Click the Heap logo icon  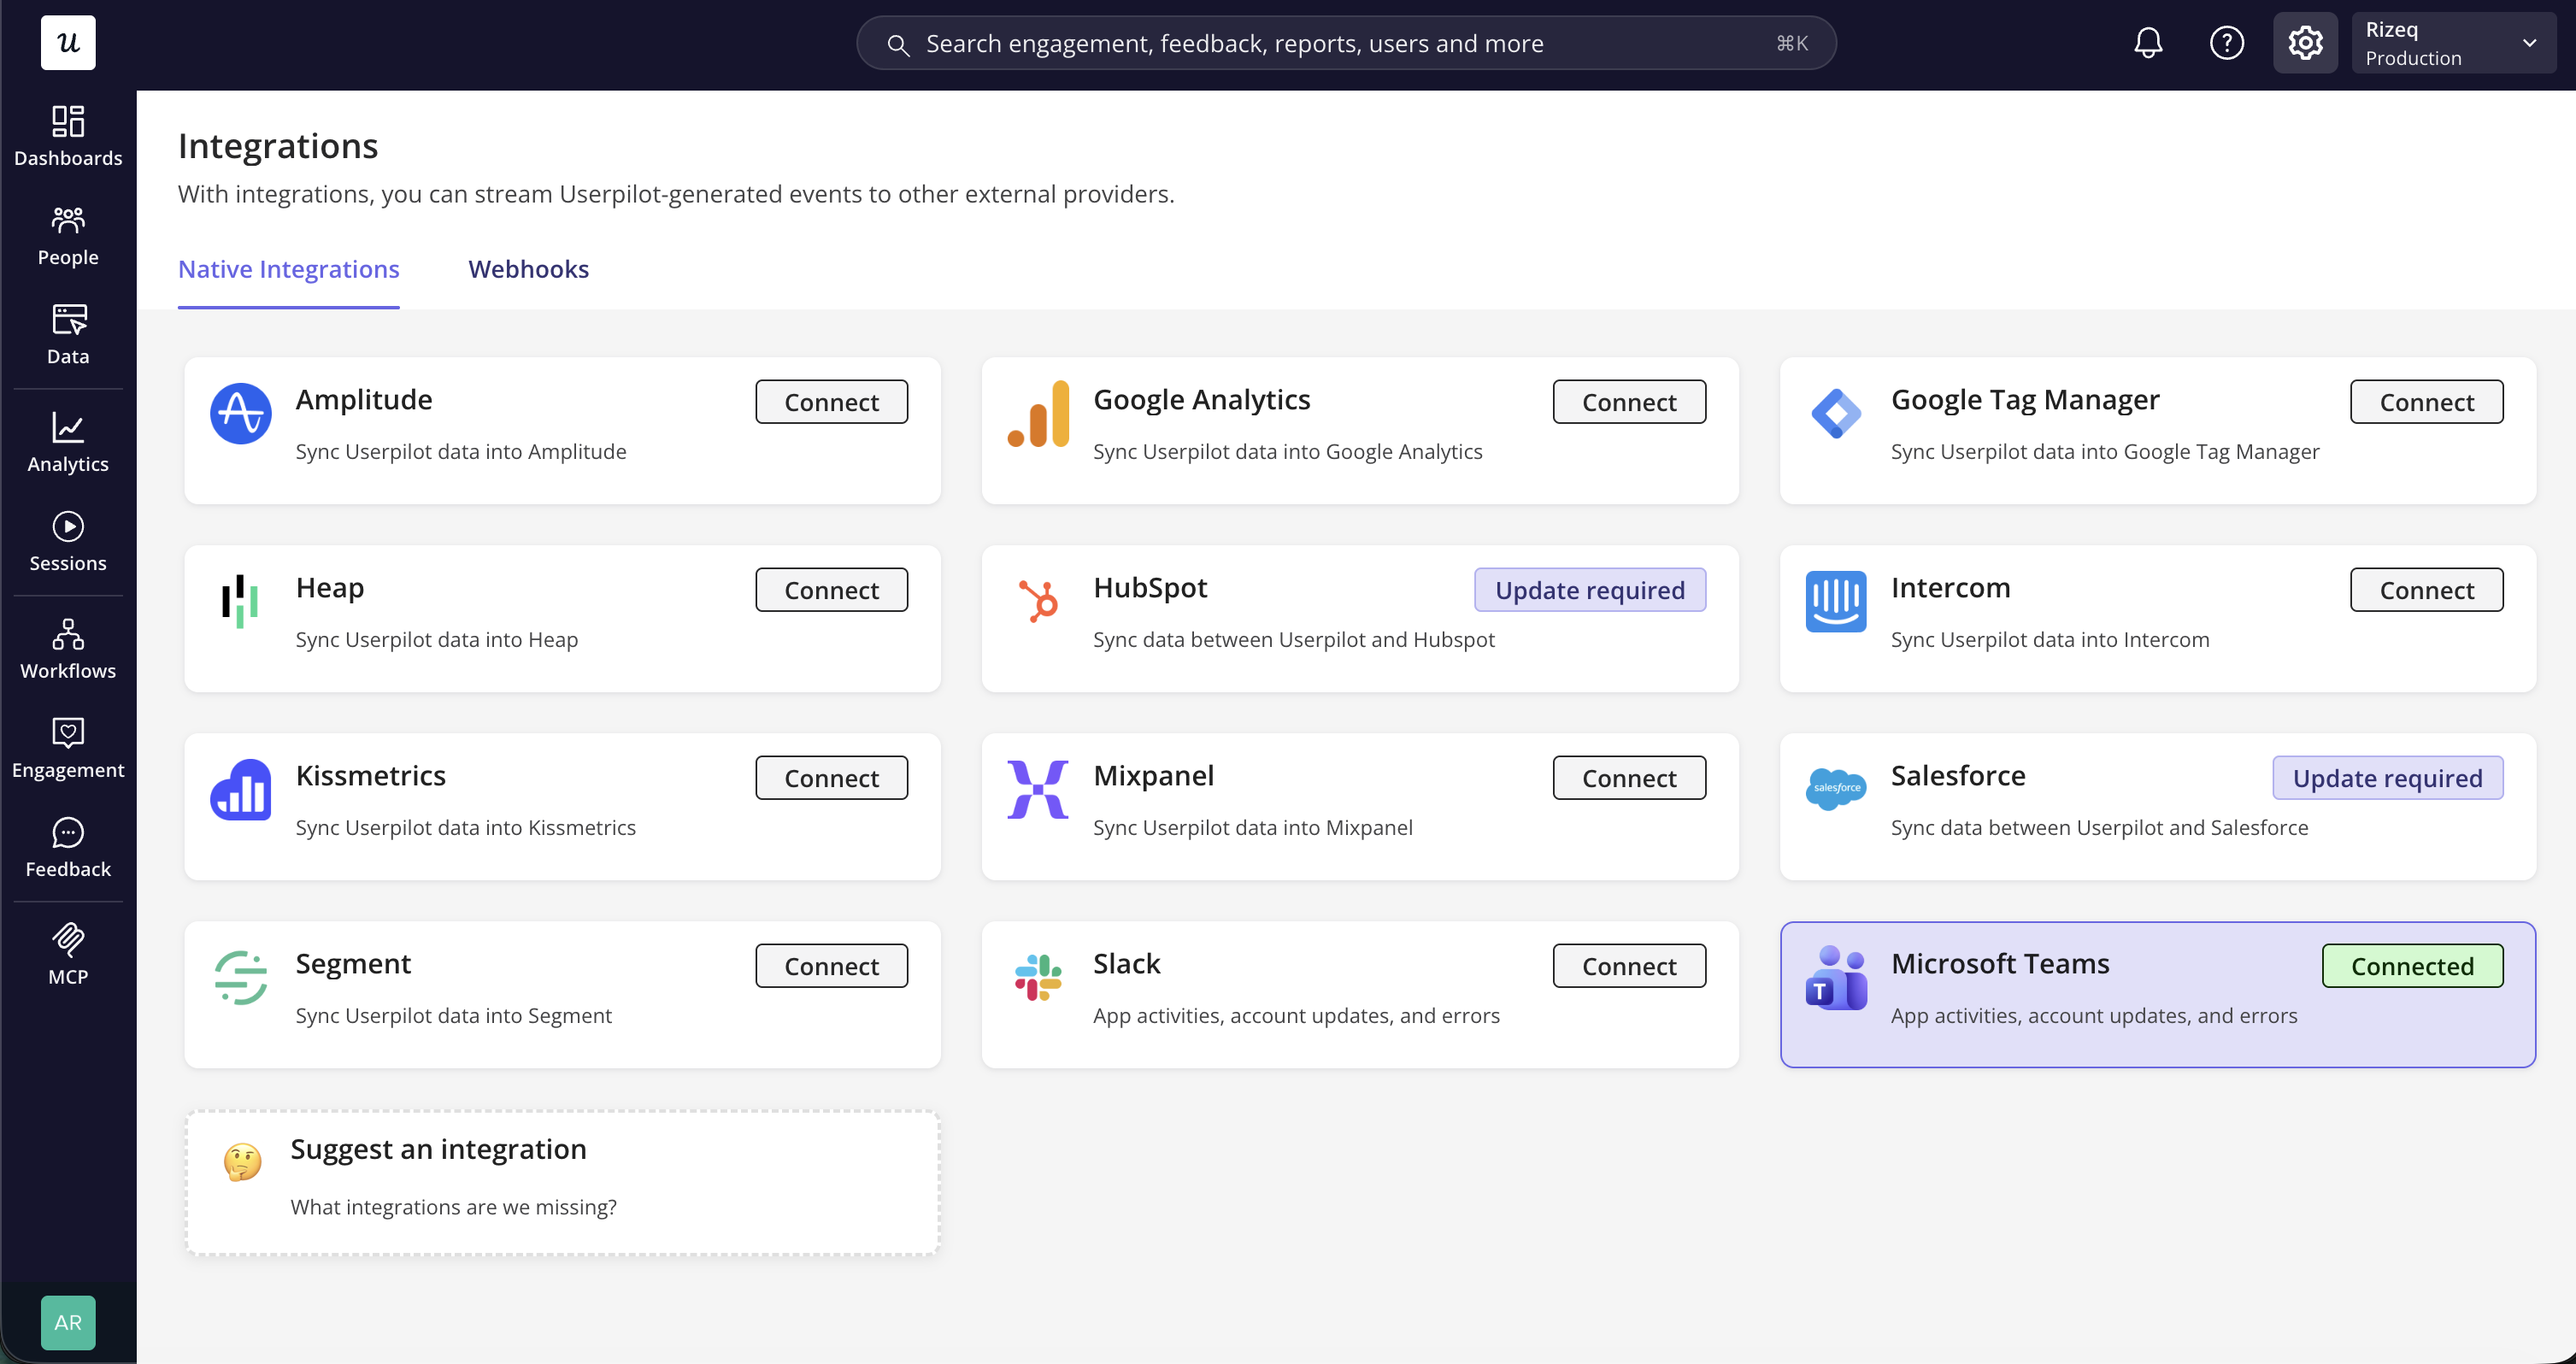pos(240,601)
